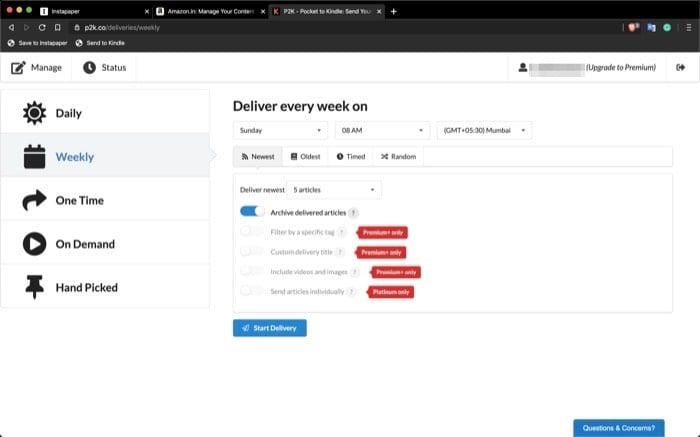Toggle Filter by a specific tag
Screen dimensions: 700x437
click(252, 231)
